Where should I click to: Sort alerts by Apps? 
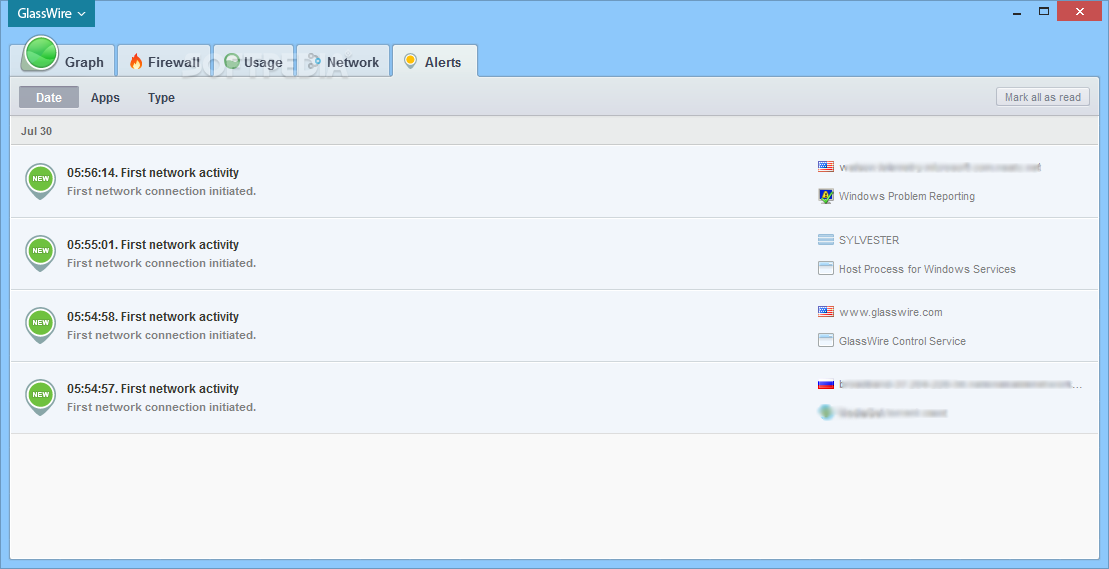pyautogui.click(x=105, y=98)
